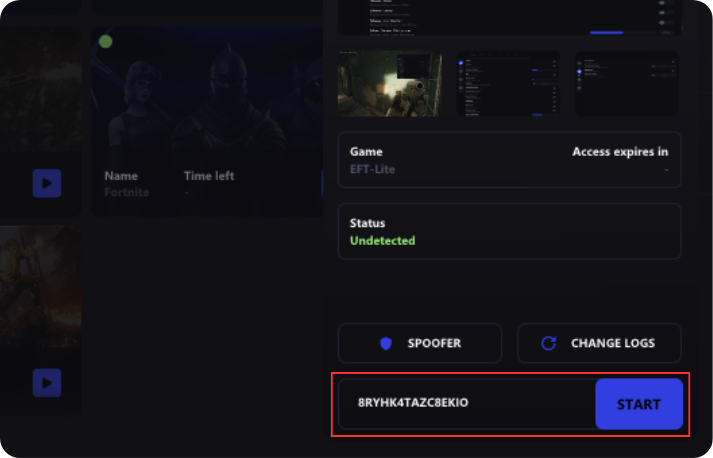Click the Access expires in label
The width and height of the screenshot is (713, 458).
620,152
